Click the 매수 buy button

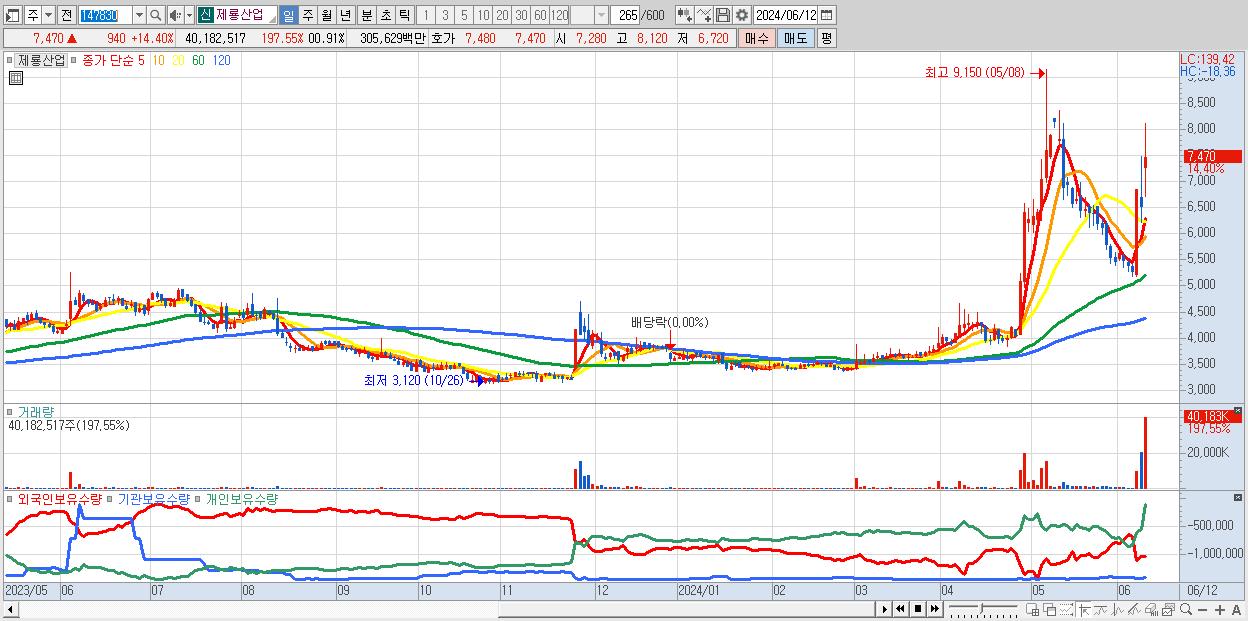757,38
